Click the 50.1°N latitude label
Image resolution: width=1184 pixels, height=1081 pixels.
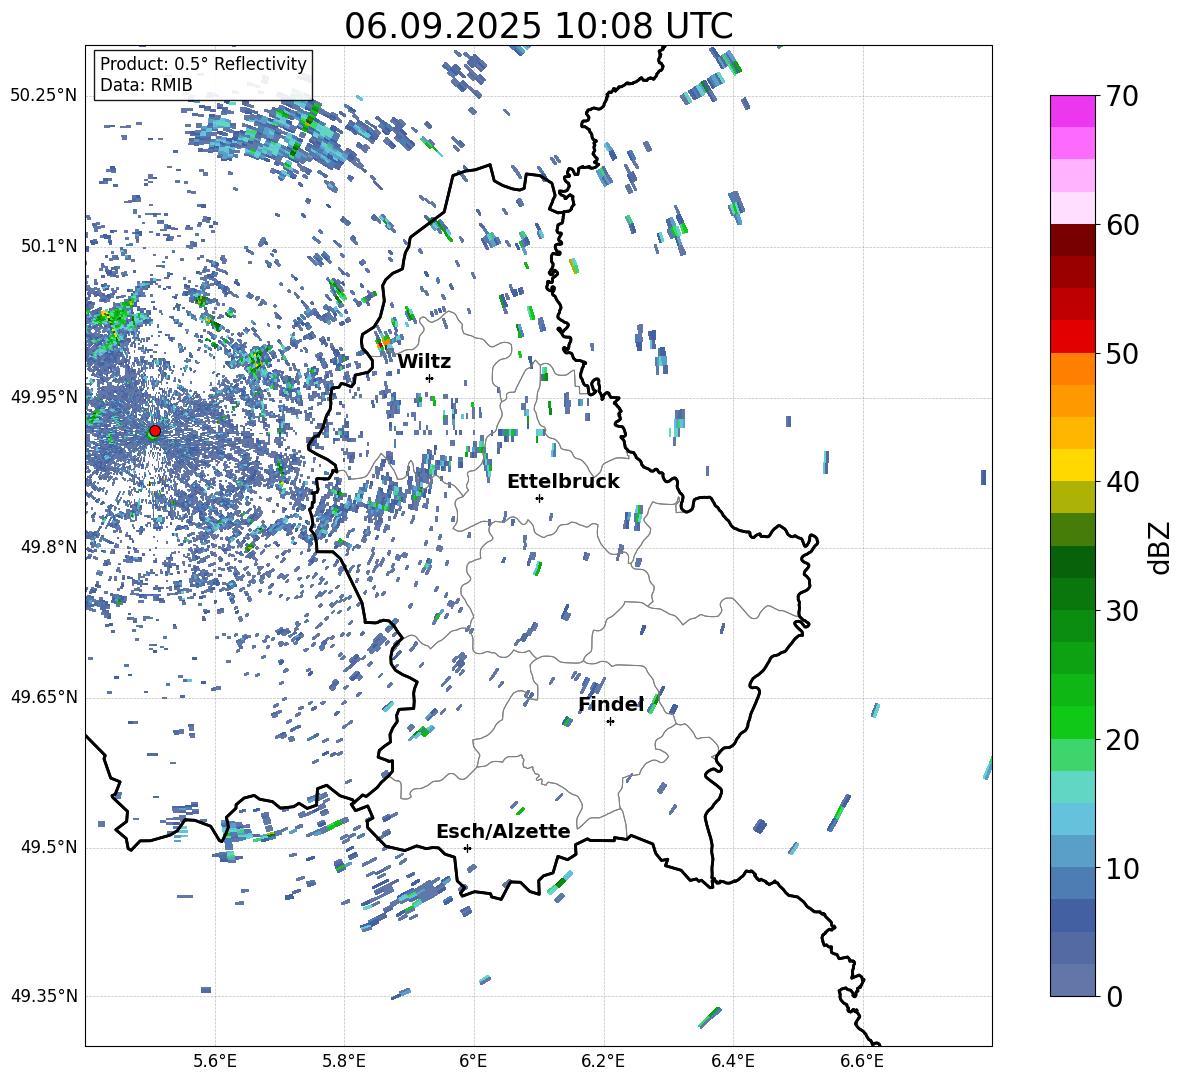click(x=48, y=246)
